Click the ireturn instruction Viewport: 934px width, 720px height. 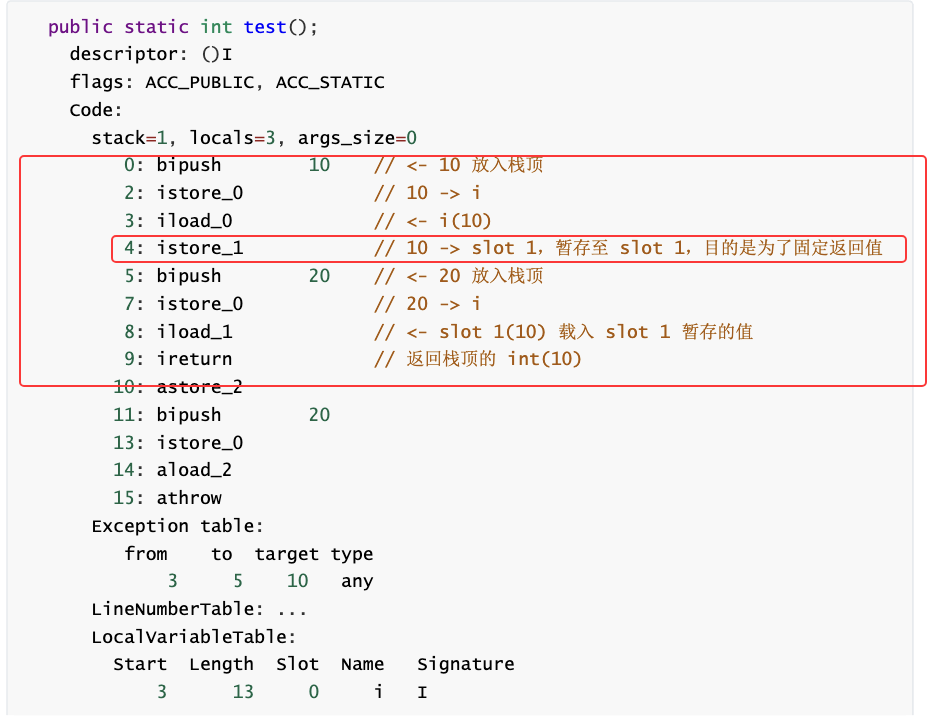pos(194,359)
